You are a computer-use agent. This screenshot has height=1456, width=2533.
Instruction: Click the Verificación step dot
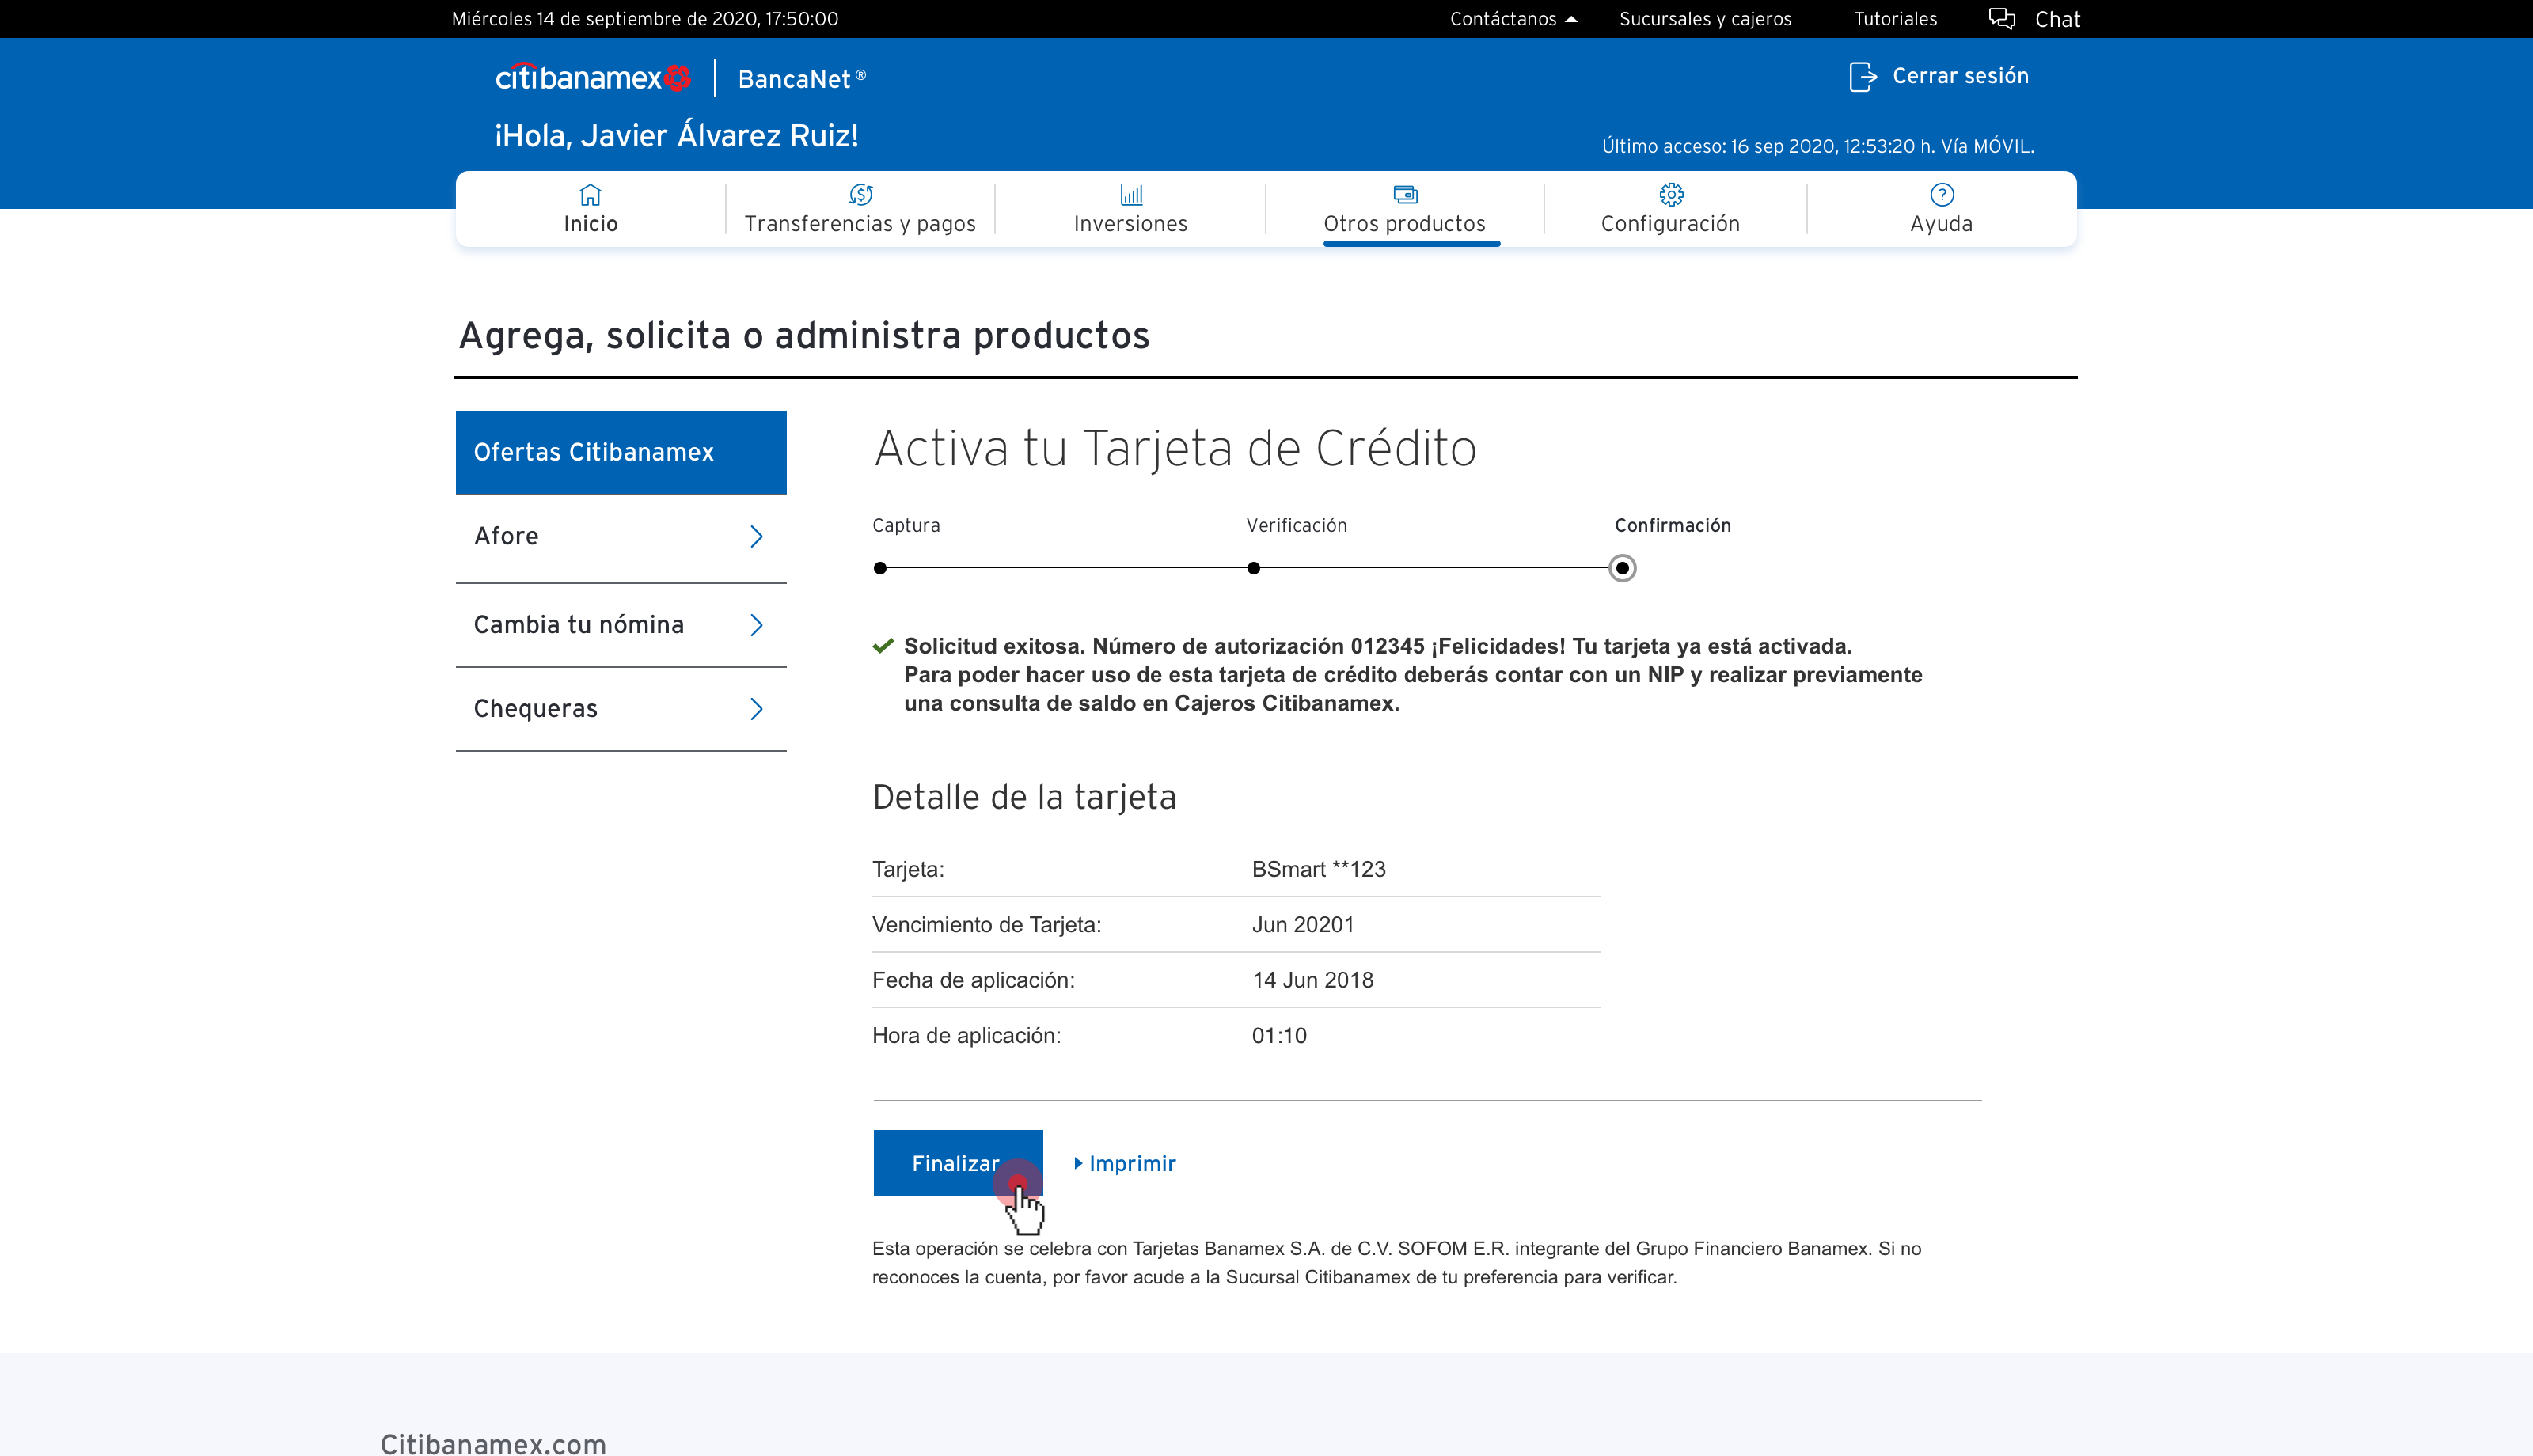pyautogui.click(x=1253, y=568)
